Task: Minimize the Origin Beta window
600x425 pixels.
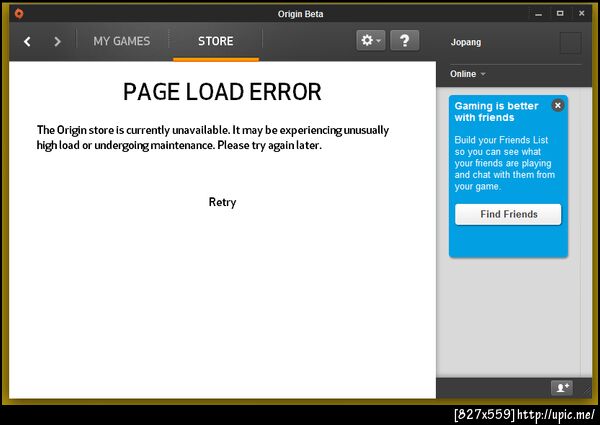Action: point(538,14)
